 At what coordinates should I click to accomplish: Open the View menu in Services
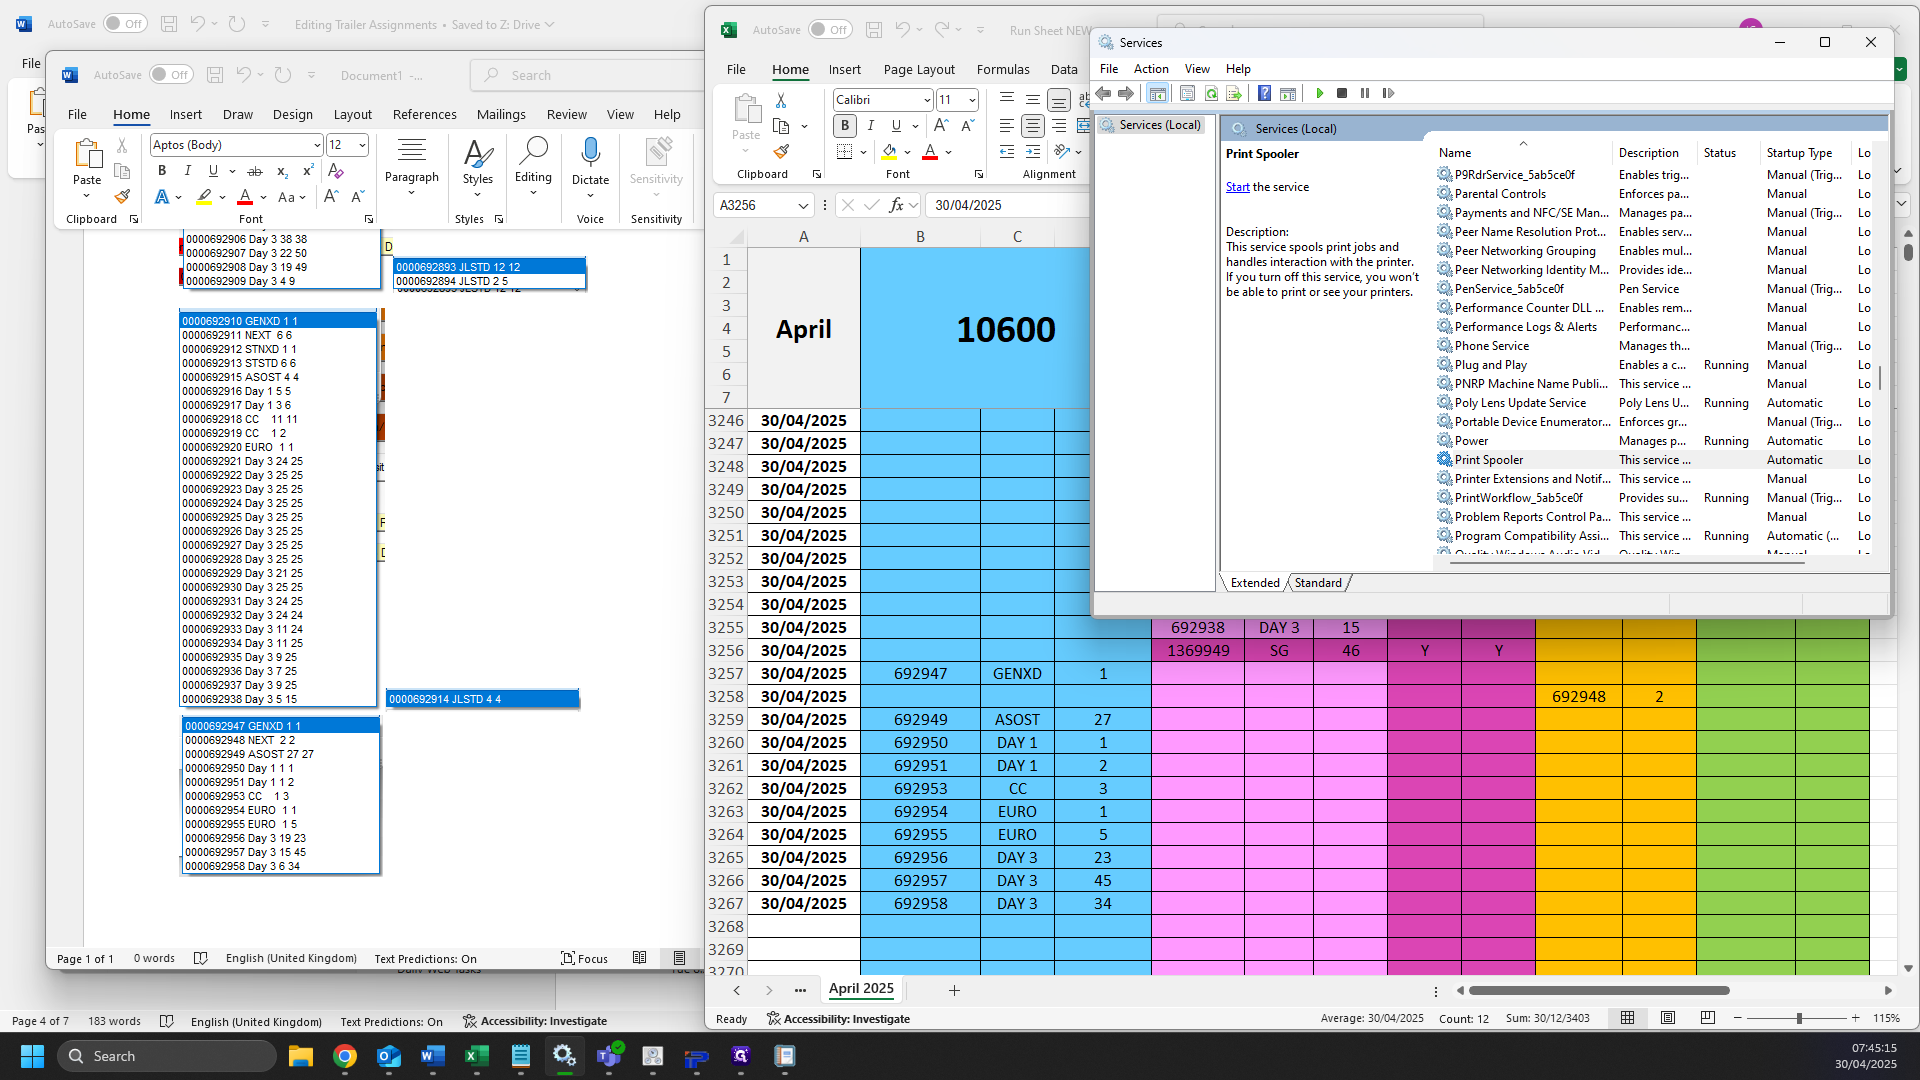coord(1197,69)
